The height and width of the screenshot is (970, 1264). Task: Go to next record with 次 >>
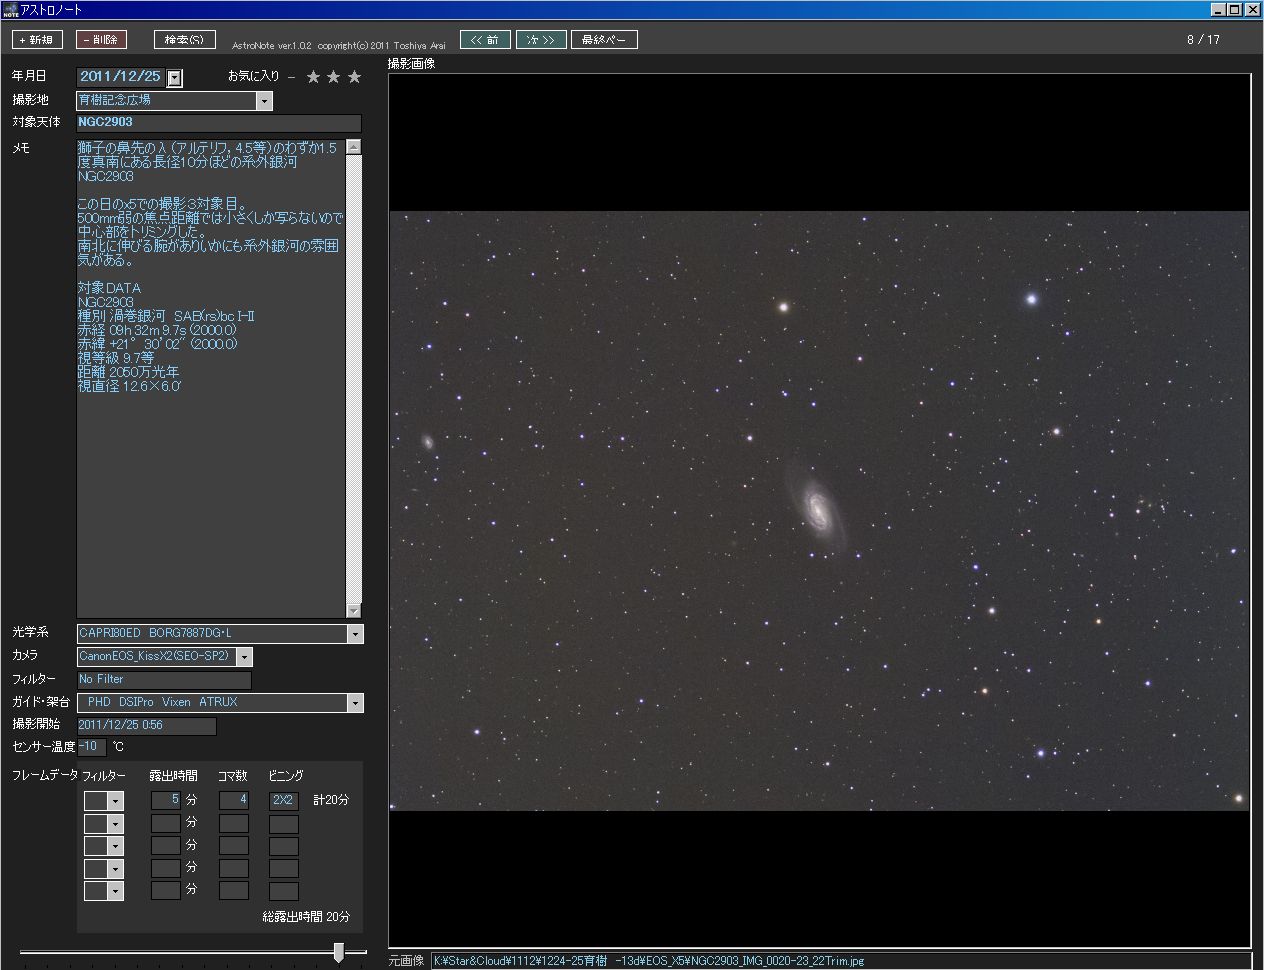541,40
